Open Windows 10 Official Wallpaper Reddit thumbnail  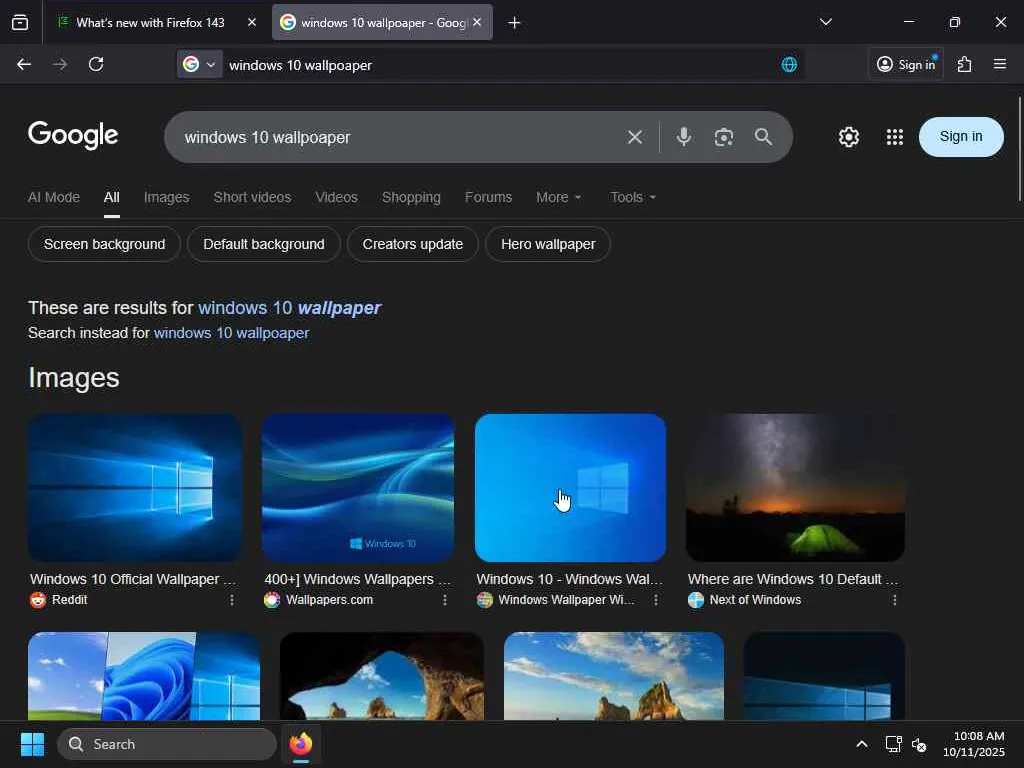[135, 487]
